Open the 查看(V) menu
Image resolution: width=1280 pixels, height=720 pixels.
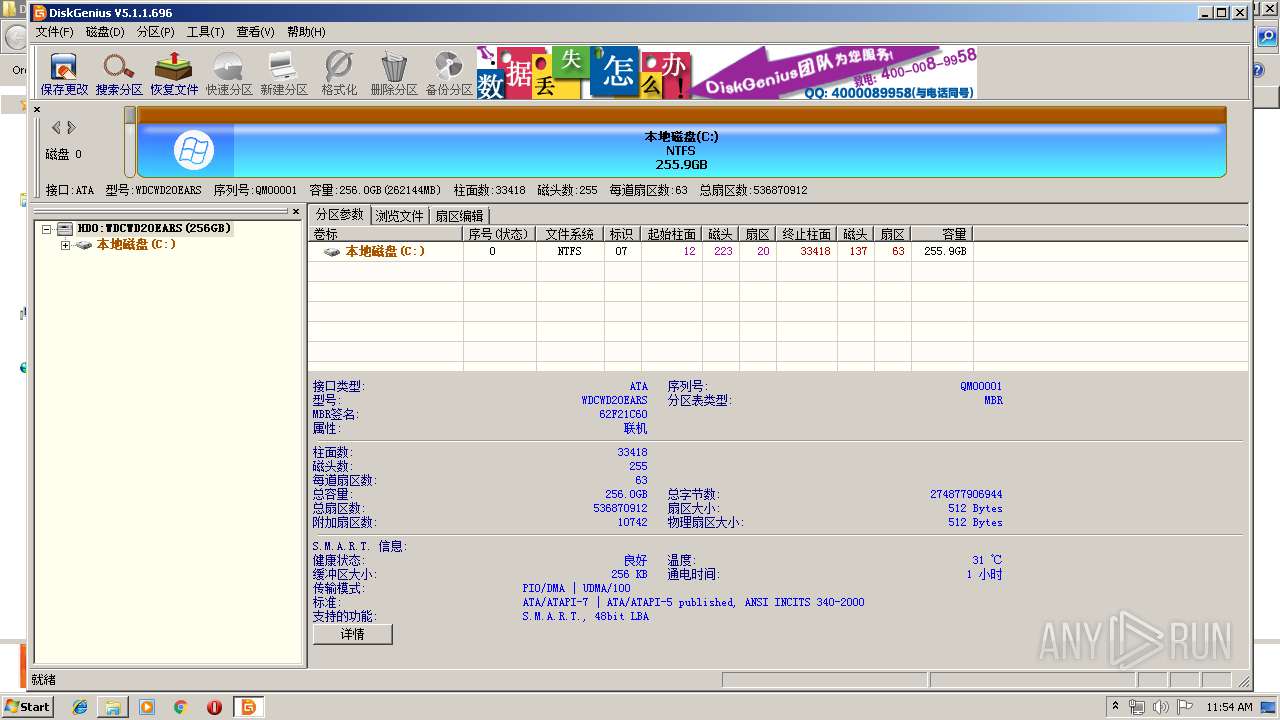click(x=255, y=32)
